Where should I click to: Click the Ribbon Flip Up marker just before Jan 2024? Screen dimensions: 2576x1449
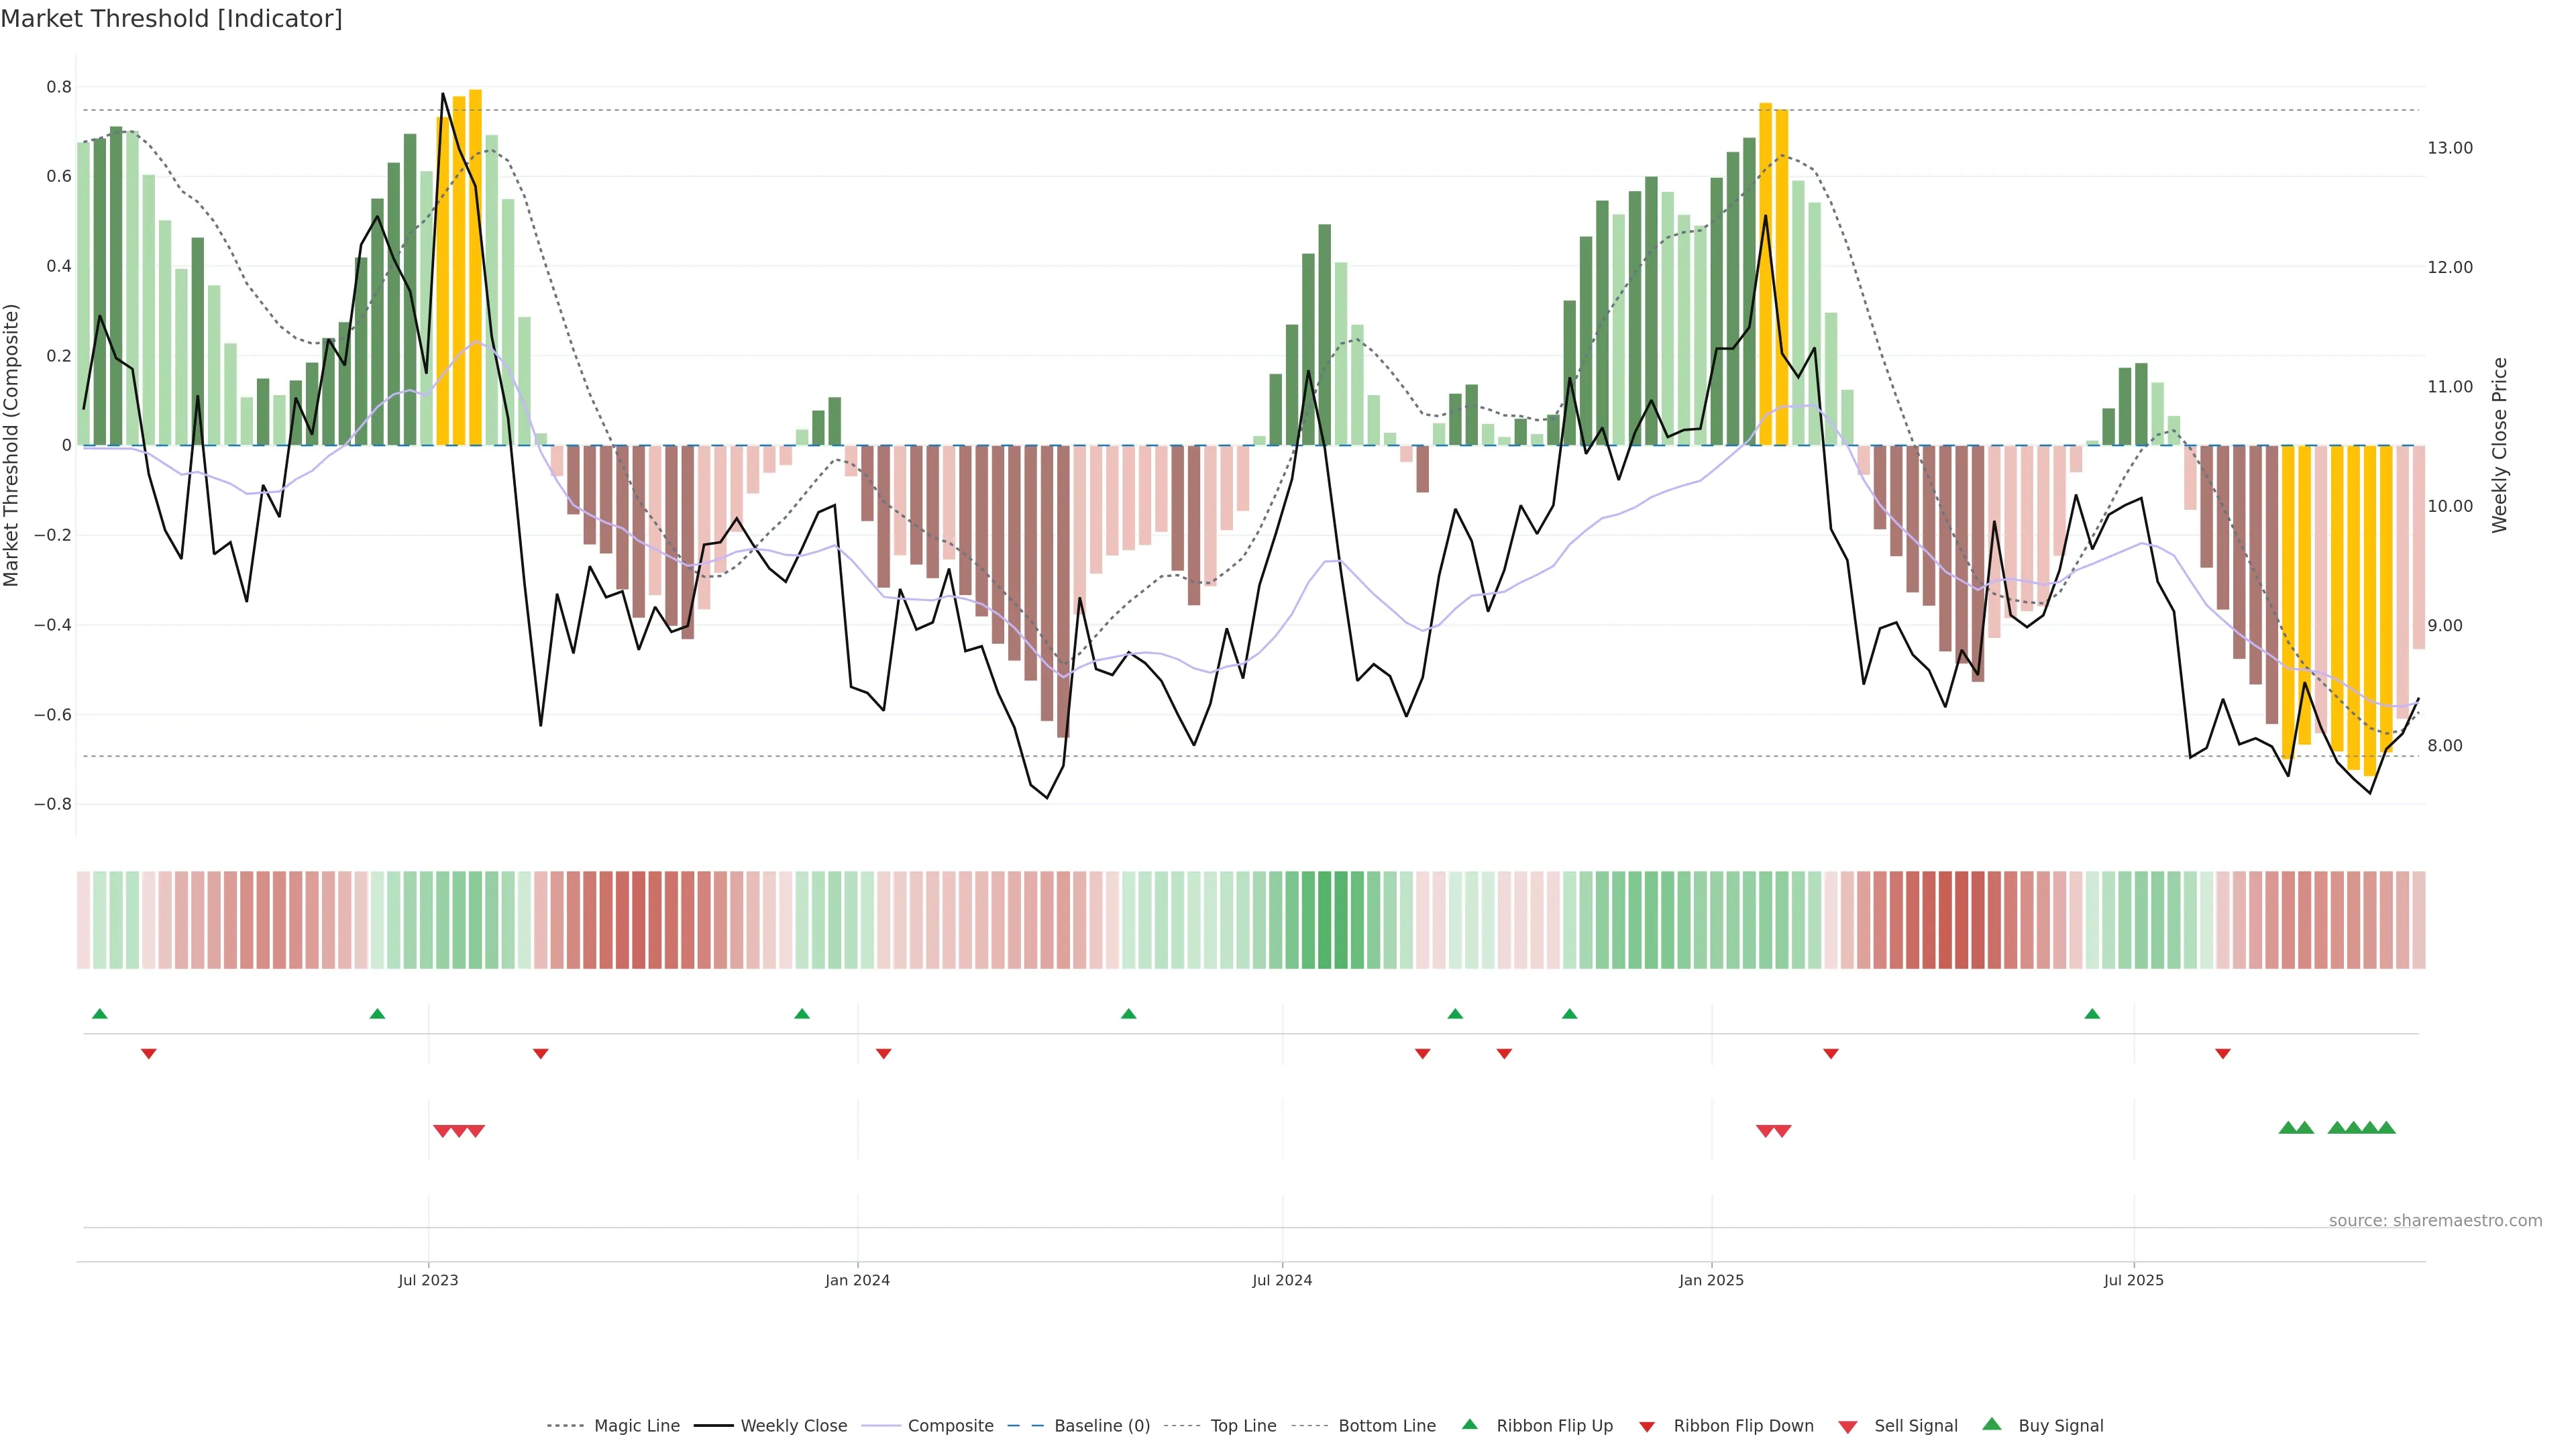tap(802, 1014)
